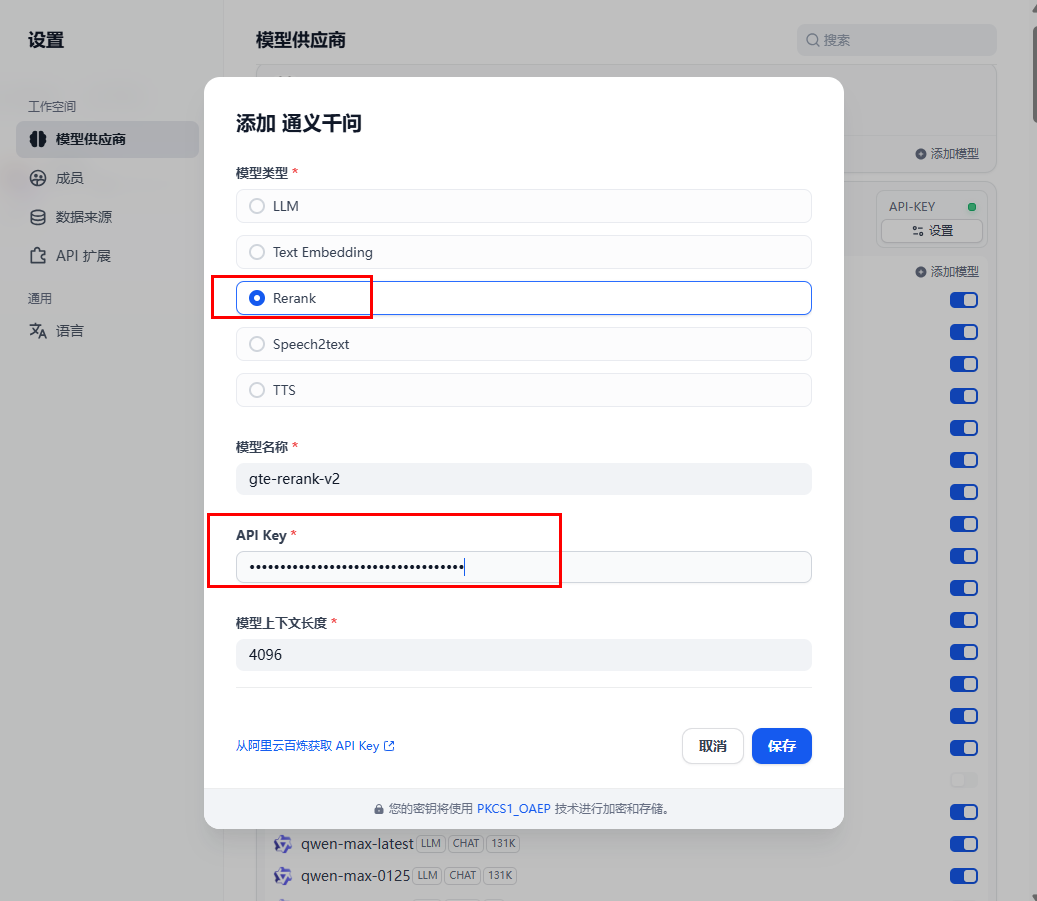This screenshot has height=901, width=1037.
Task: Enable the disabled grey model switch
Action: pyautogui.click(x=964, y=780)
